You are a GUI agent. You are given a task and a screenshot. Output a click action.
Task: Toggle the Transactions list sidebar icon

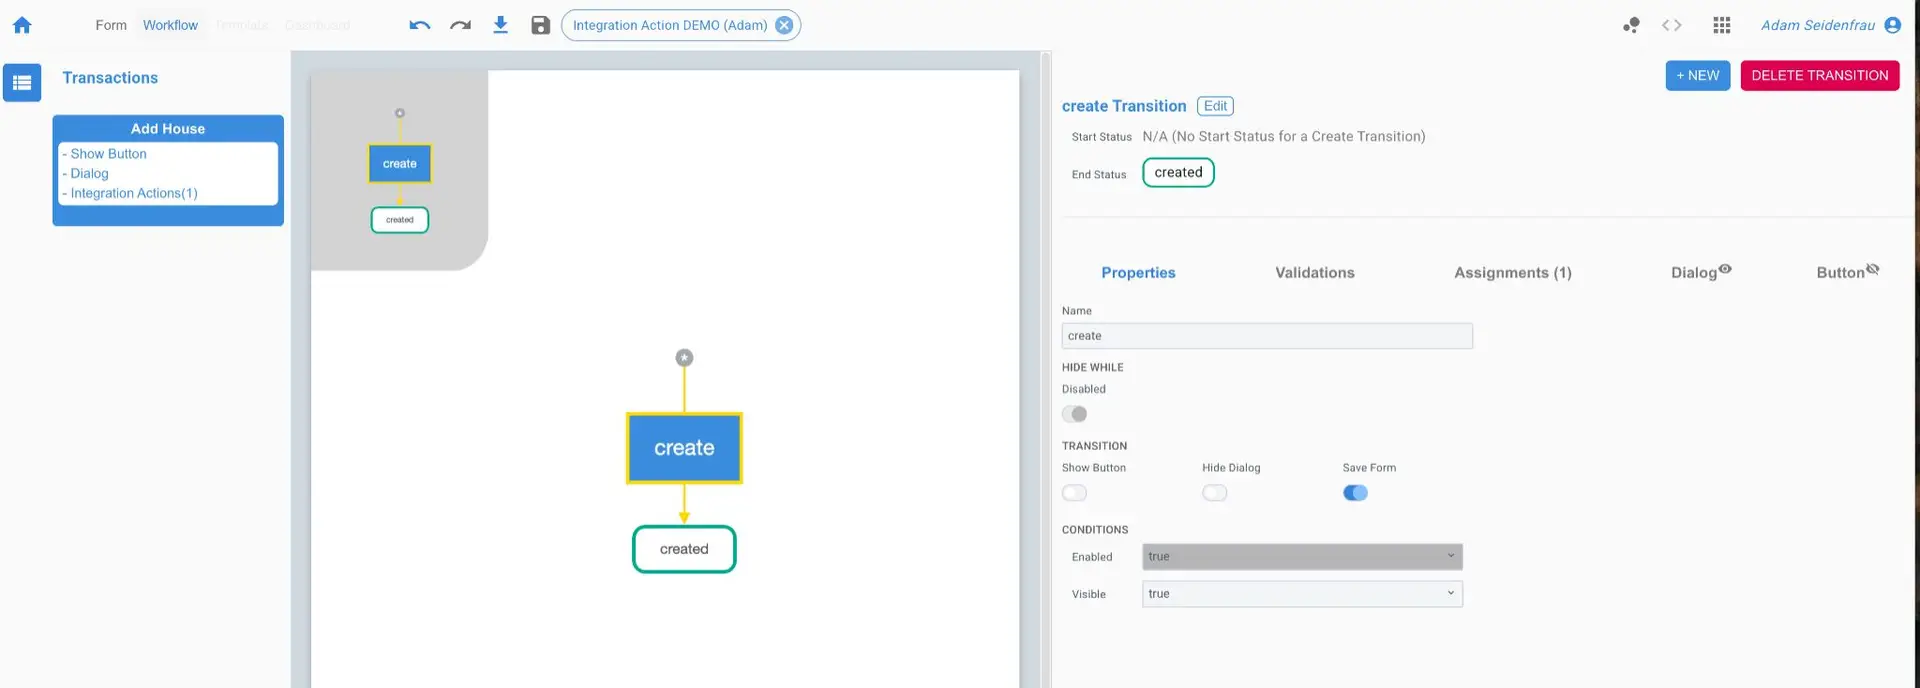point(22,83)
